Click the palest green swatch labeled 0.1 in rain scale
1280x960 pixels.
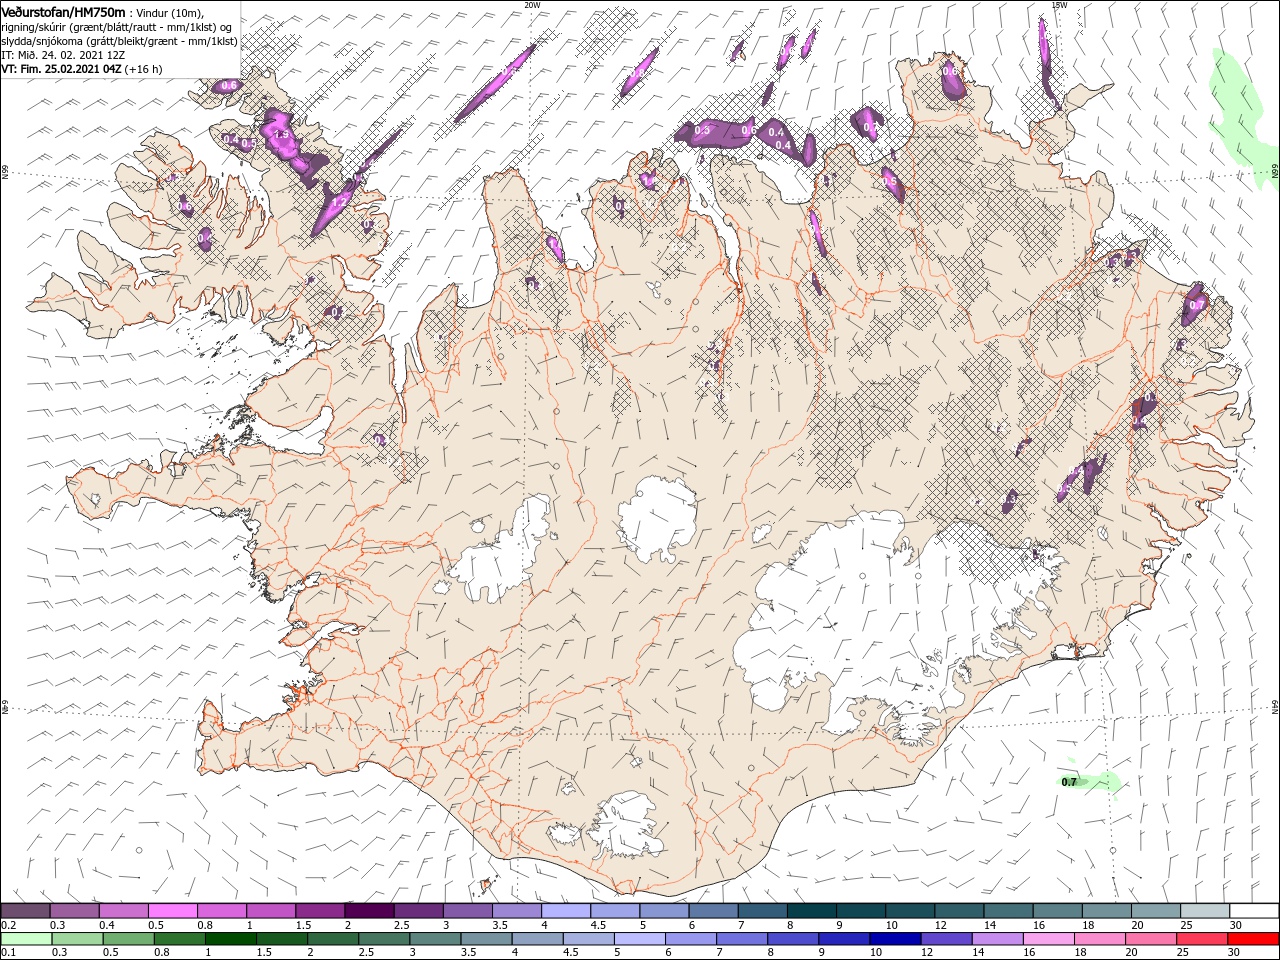coord(25,939)
